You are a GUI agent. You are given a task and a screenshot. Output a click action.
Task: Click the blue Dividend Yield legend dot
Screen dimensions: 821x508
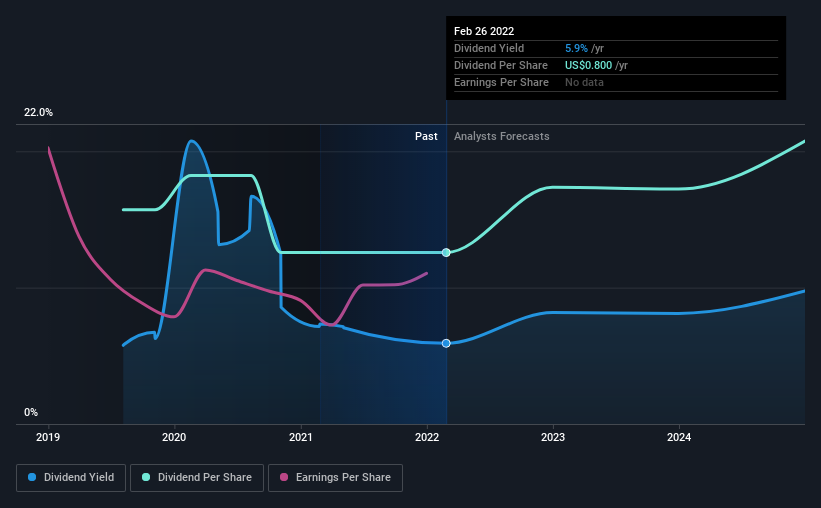[x=32, y=477]
